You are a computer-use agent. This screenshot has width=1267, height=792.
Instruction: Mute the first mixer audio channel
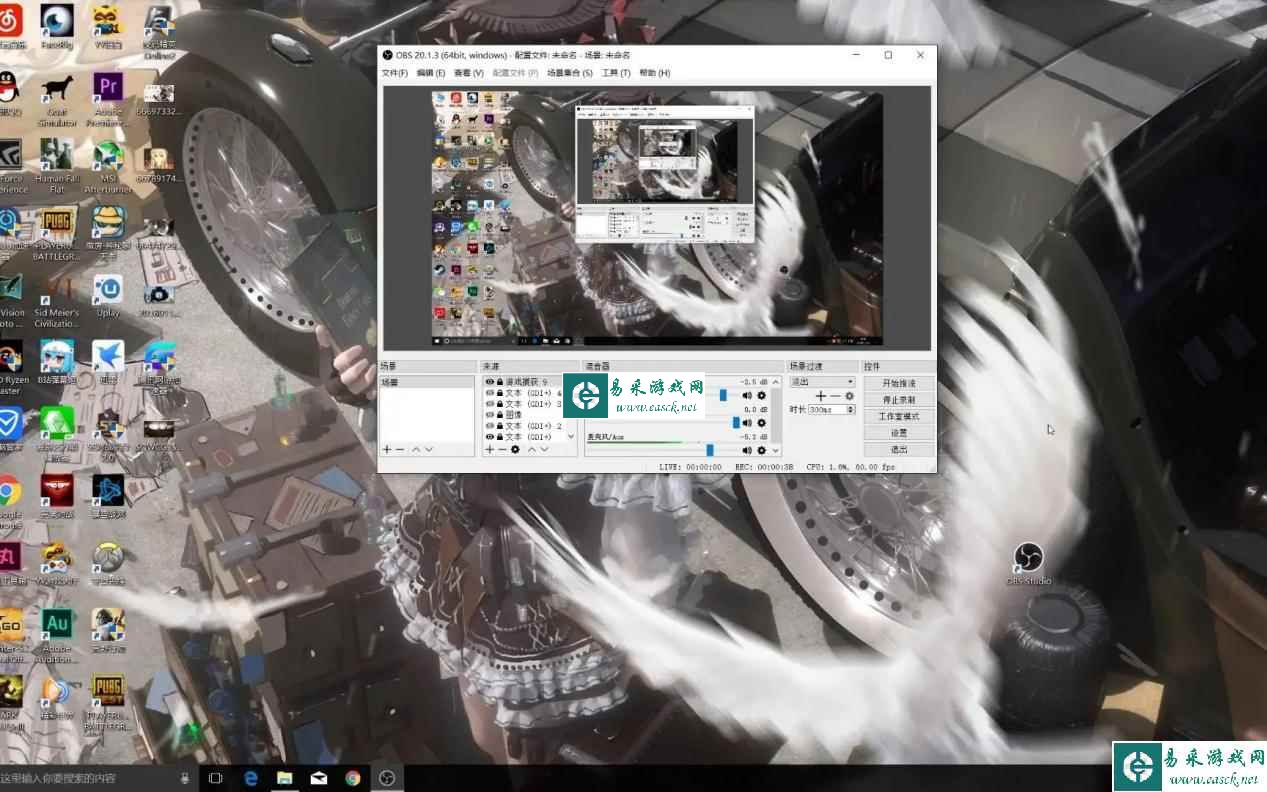click(x=747, y=395)
